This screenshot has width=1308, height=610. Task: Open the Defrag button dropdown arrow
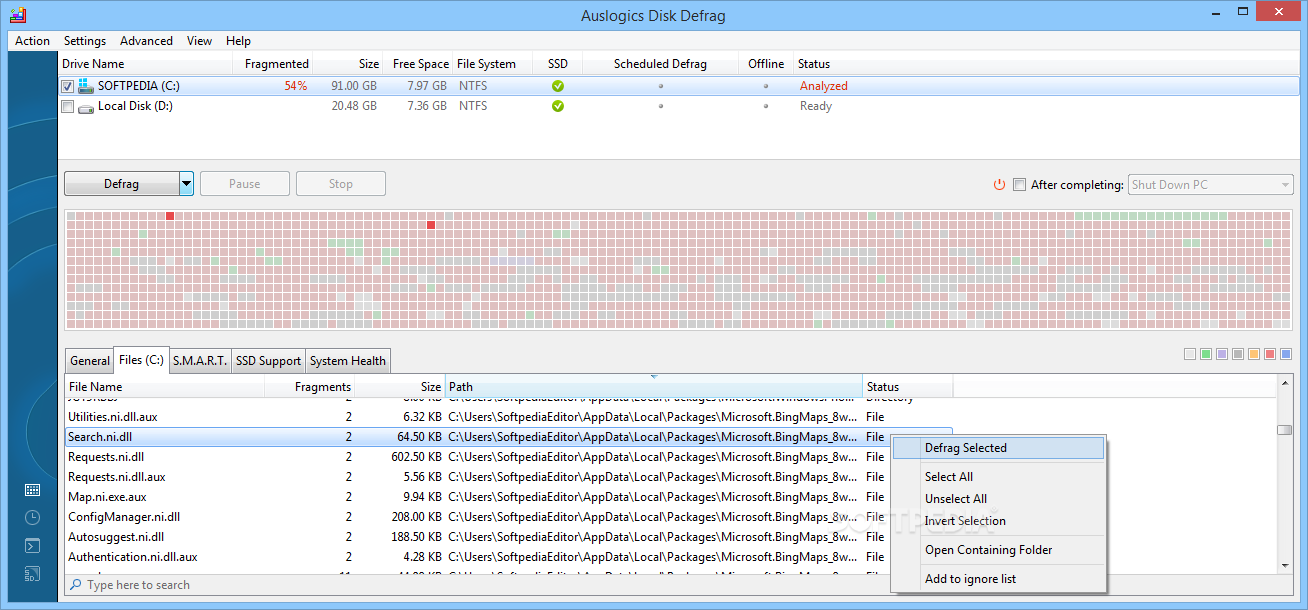tap(186, 184)
